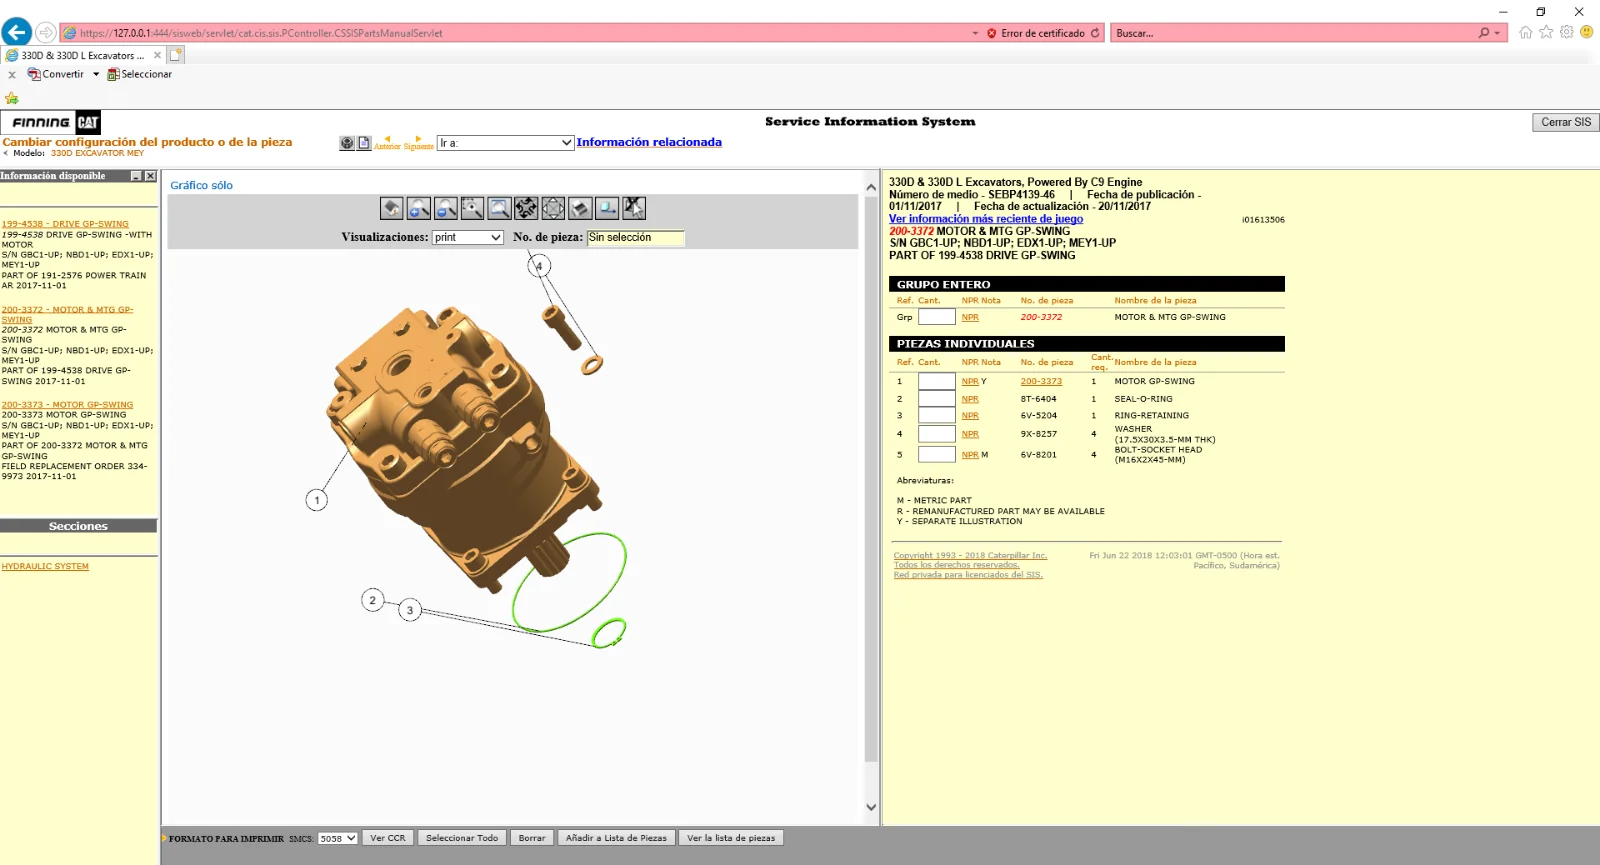
Task: Open the Visualizaciones print dropdown
Action: coord(468,238)
